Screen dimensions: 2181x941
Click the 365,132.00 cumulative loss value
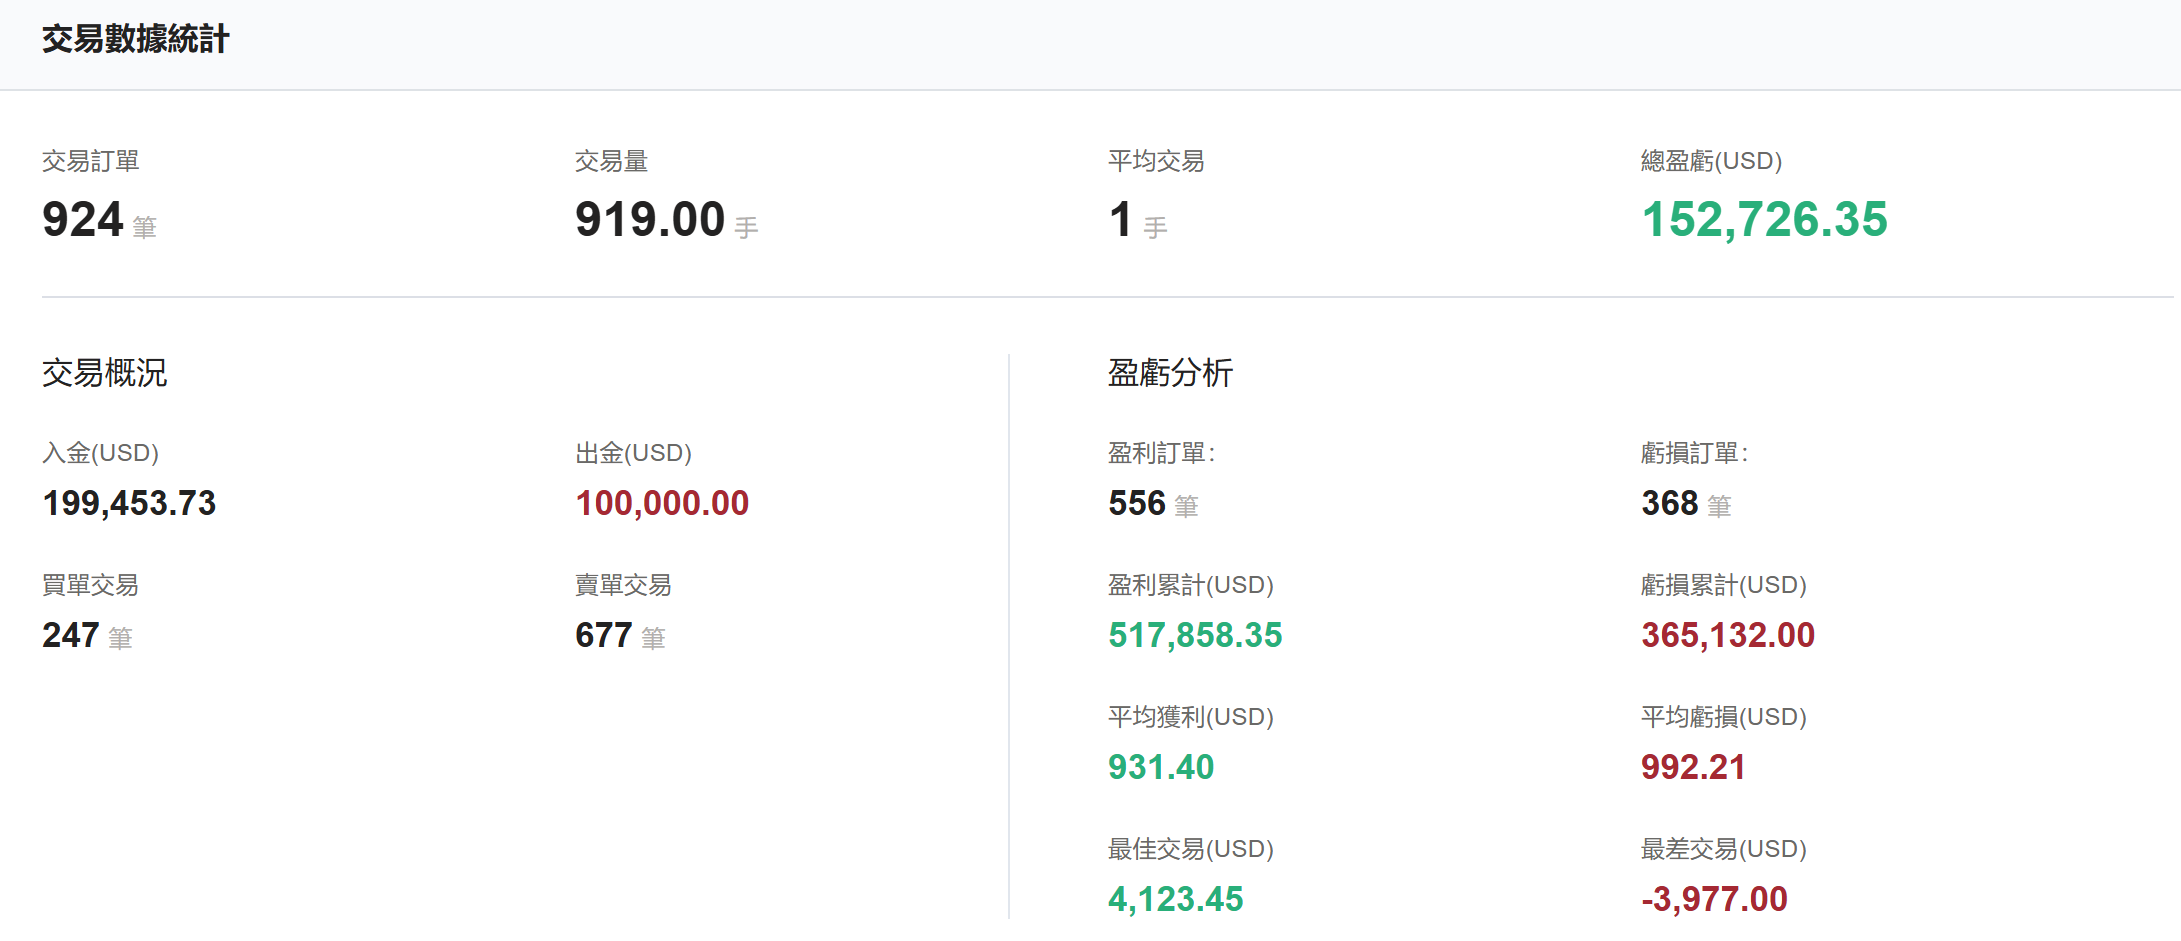[1728, 635]
